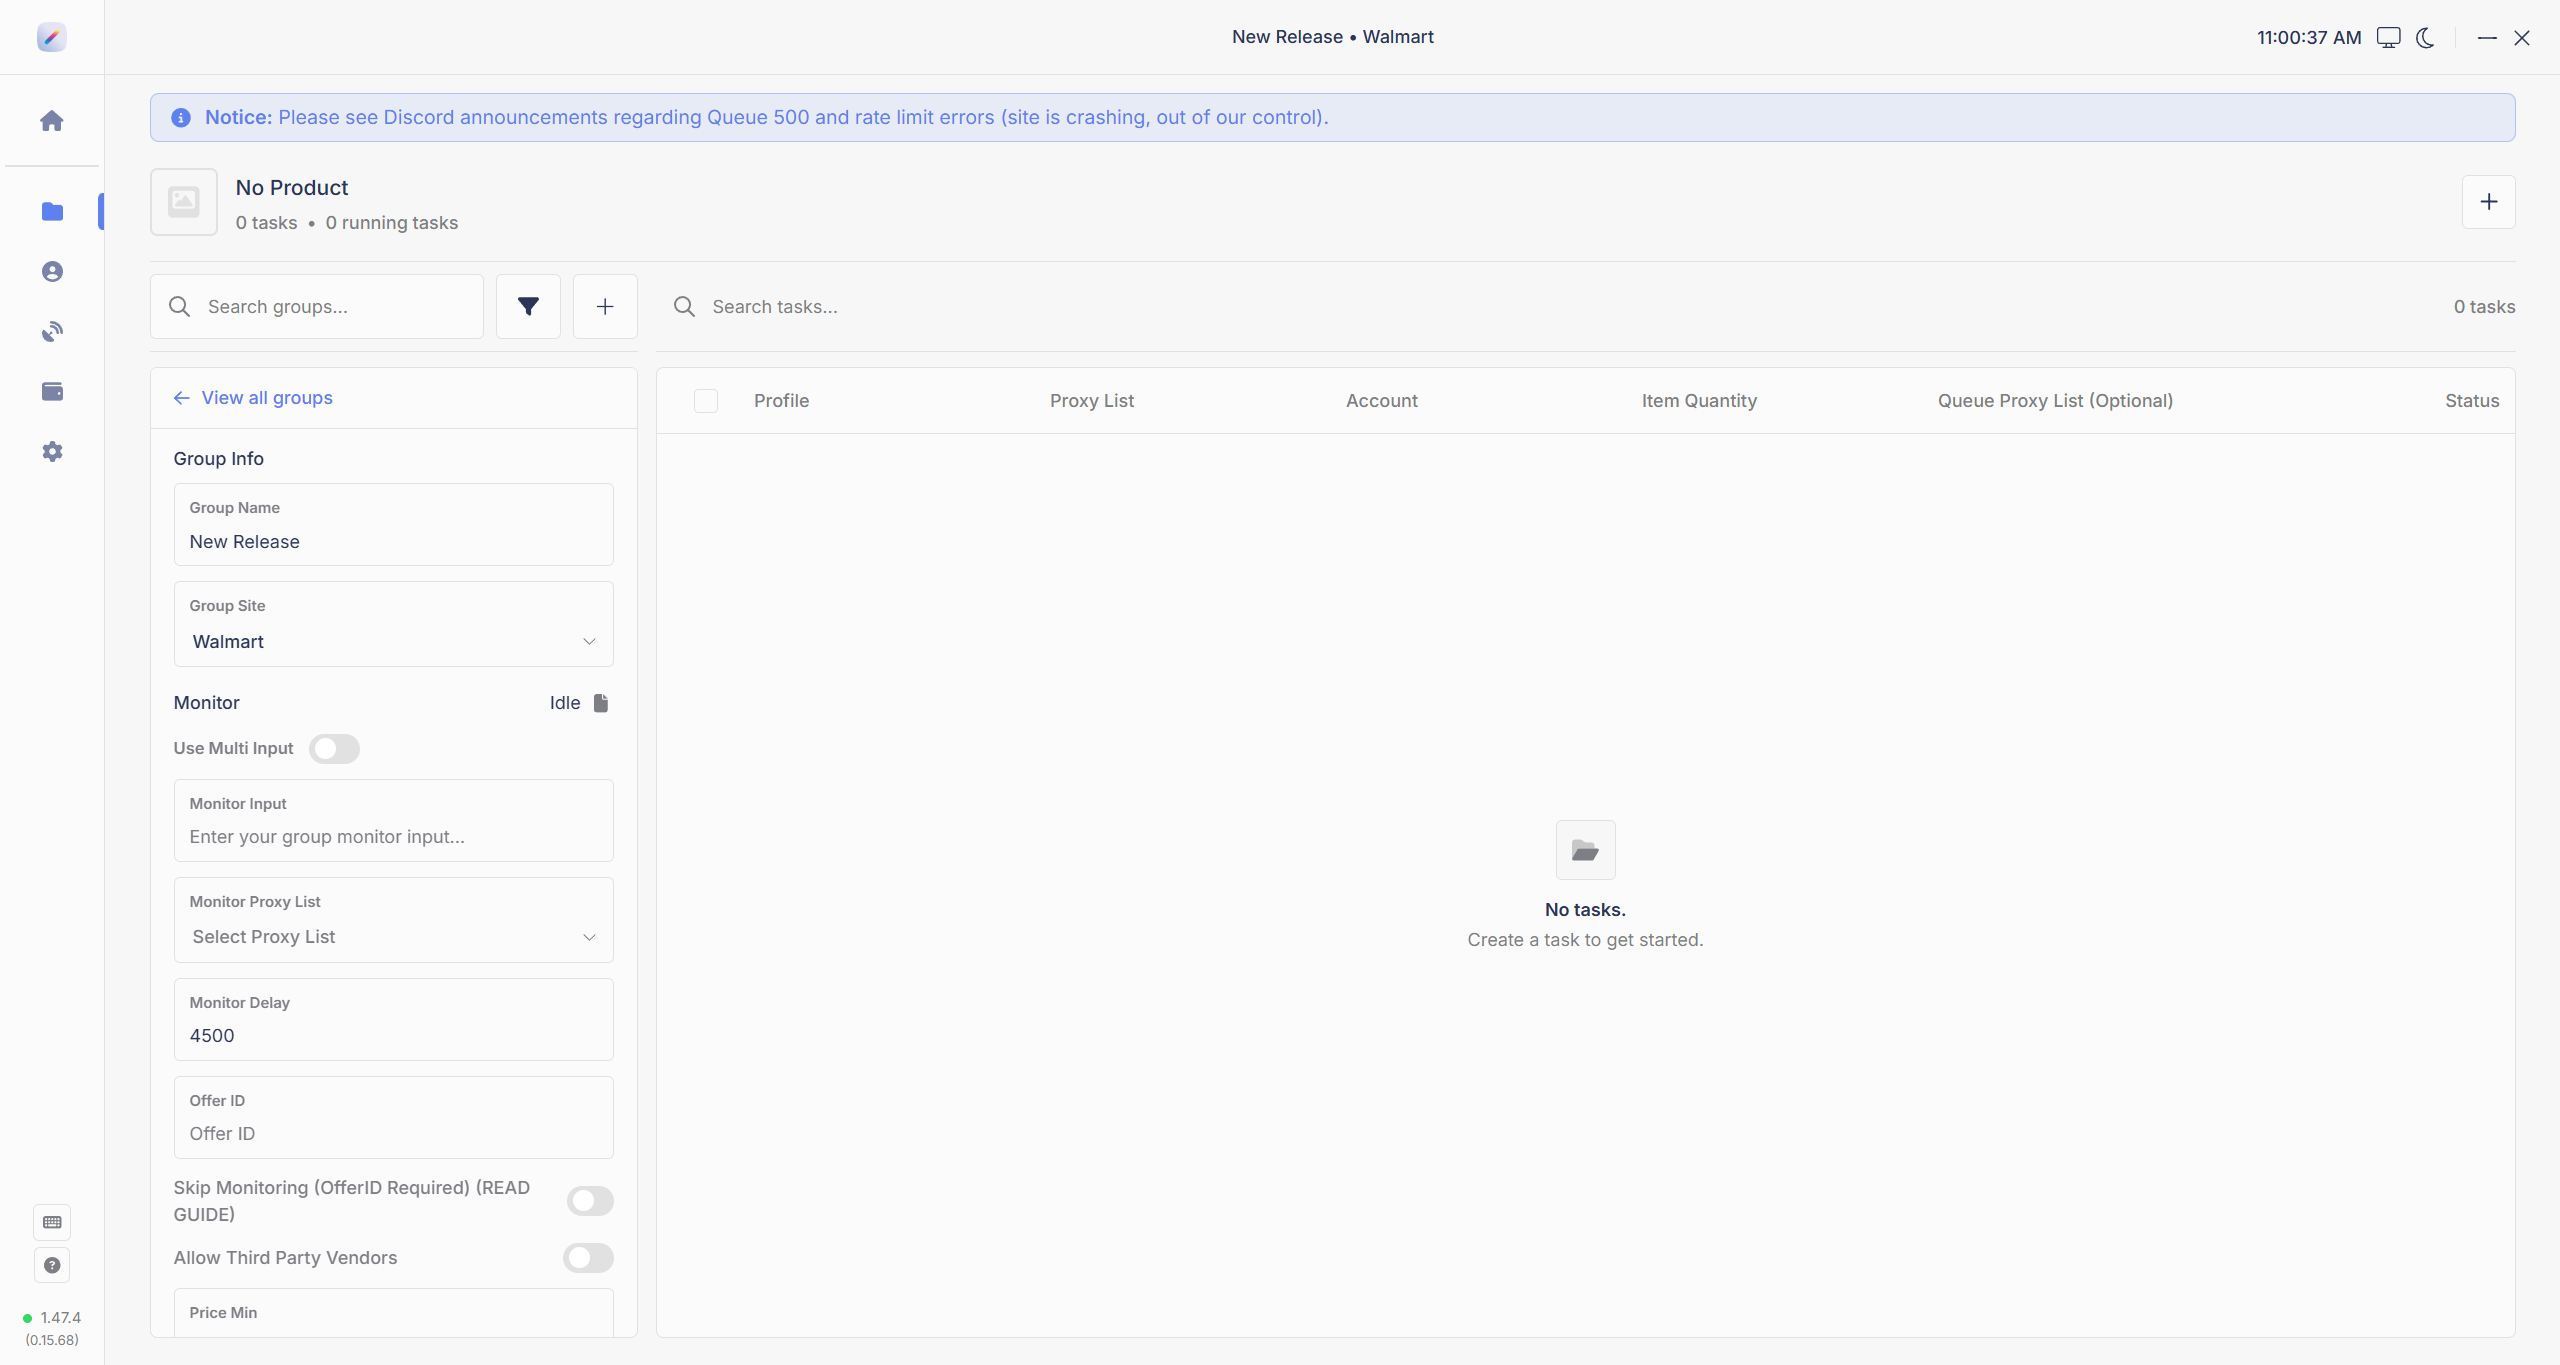
Task: Click the Status column header
Action: point(2472,401)
